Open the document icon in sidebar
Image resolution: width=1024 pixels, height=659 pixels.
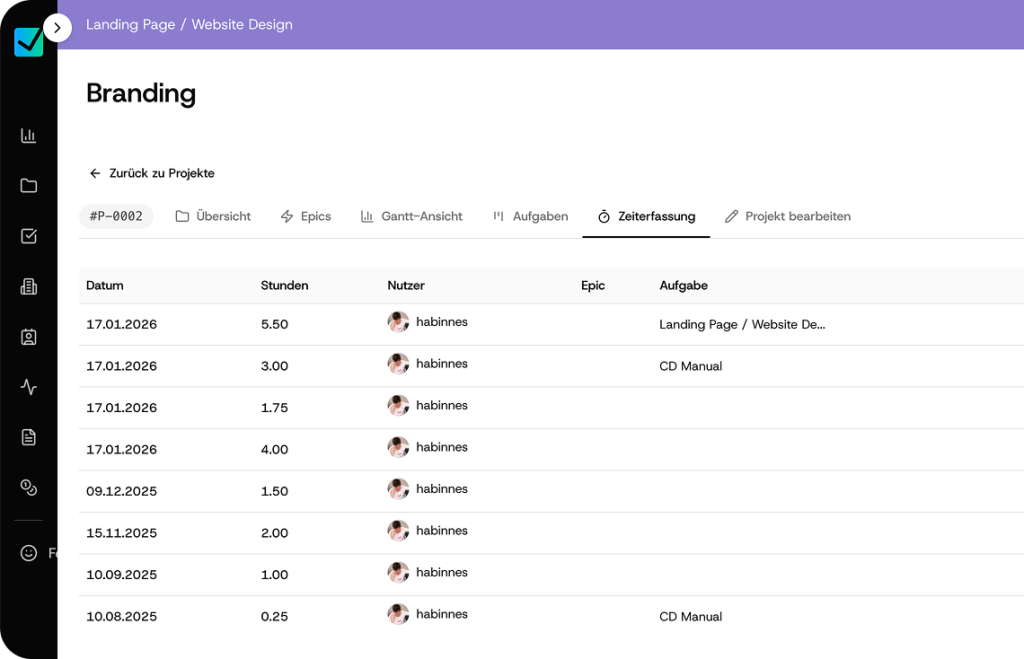coord(29,437)
